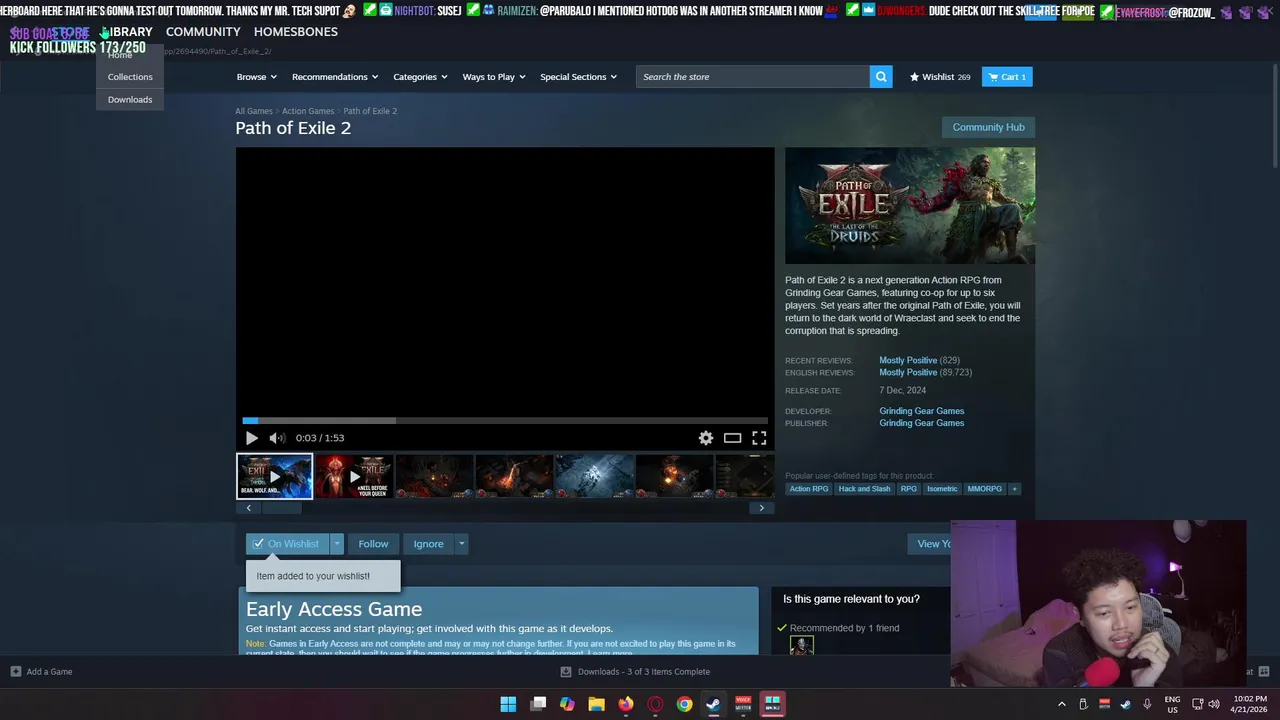Select Collections in Library submenu

(x=130, y=77)
